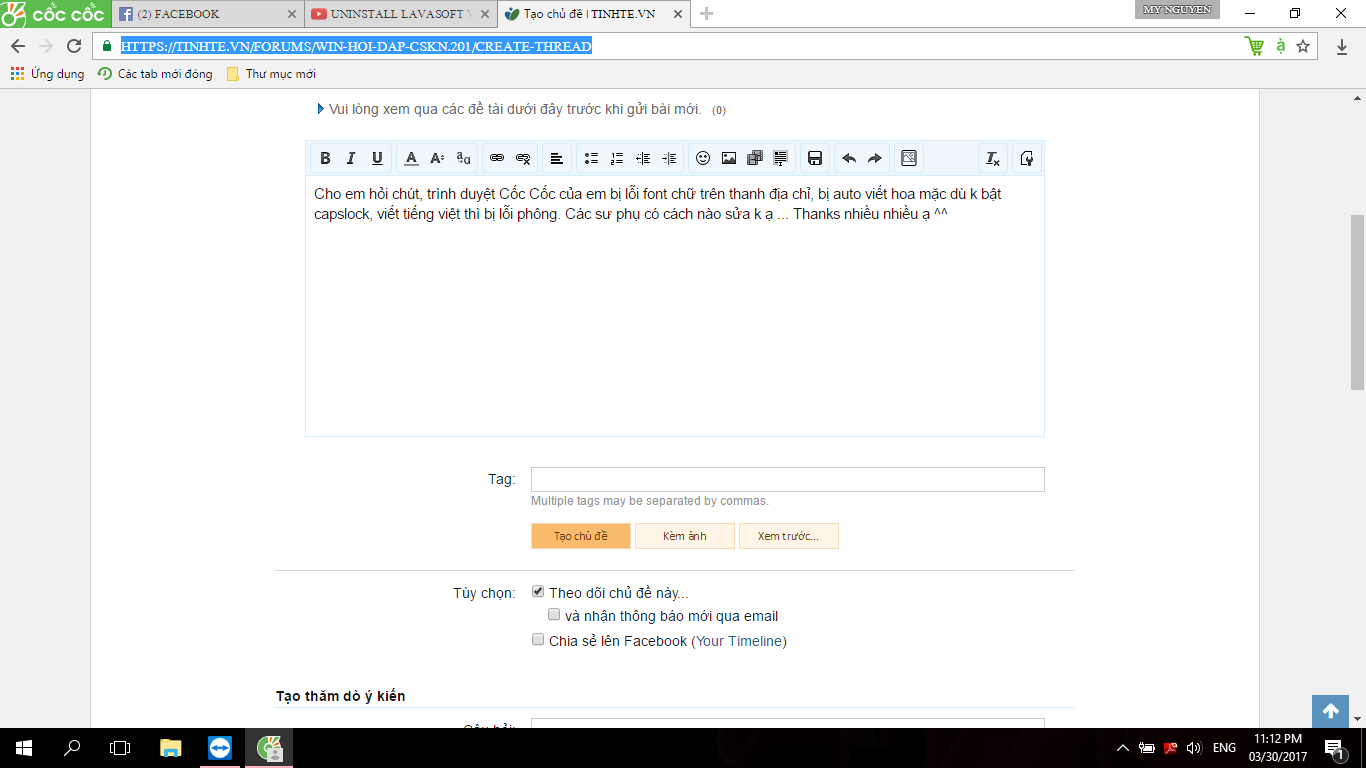Open the volume control in the tray
Viewport: 1366px width, 768px height.
point(1193,747)
